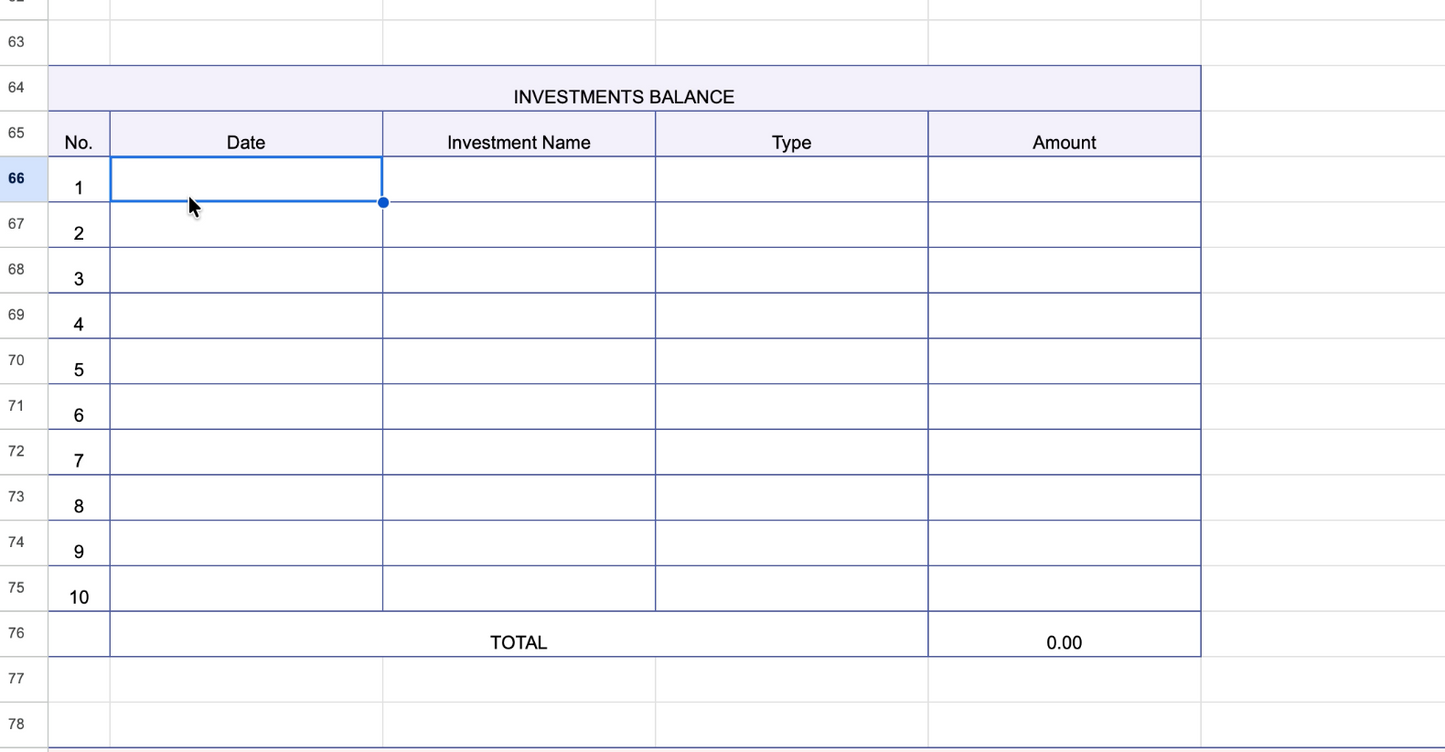Click the Date cell for investment 2
The height and width of the screenshot is (752, 1445).
[x=246, y=225]
